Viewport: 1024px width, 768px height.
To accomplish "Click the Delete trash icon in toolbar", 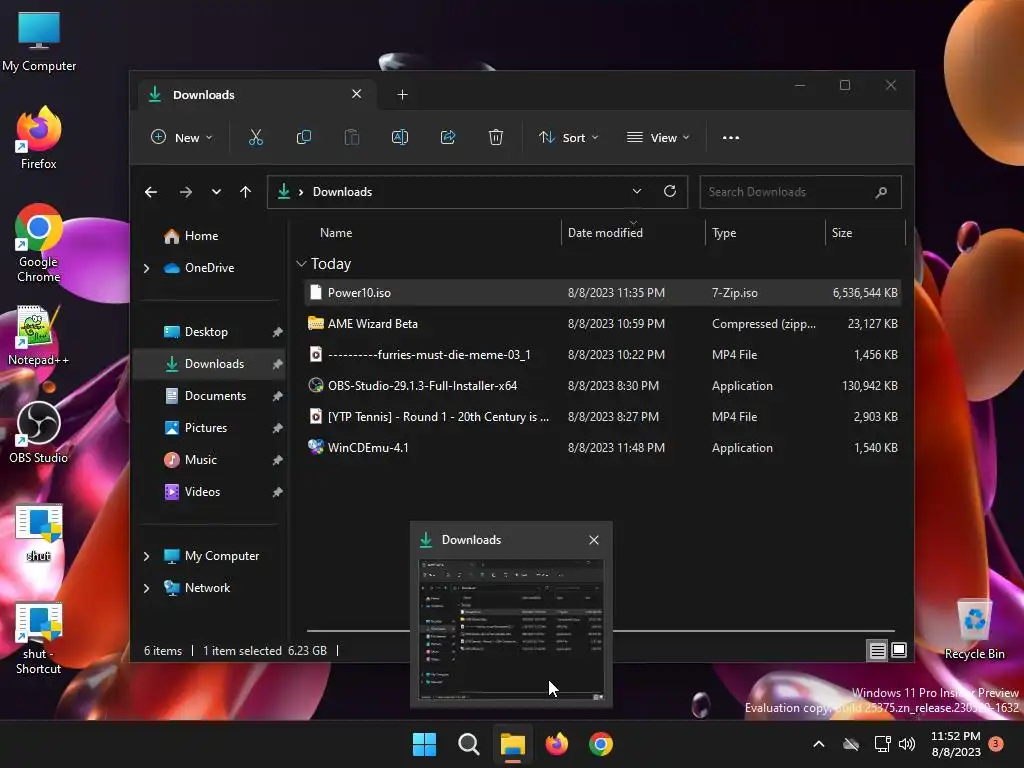I will pyautogui.click(x=496, y=137).
